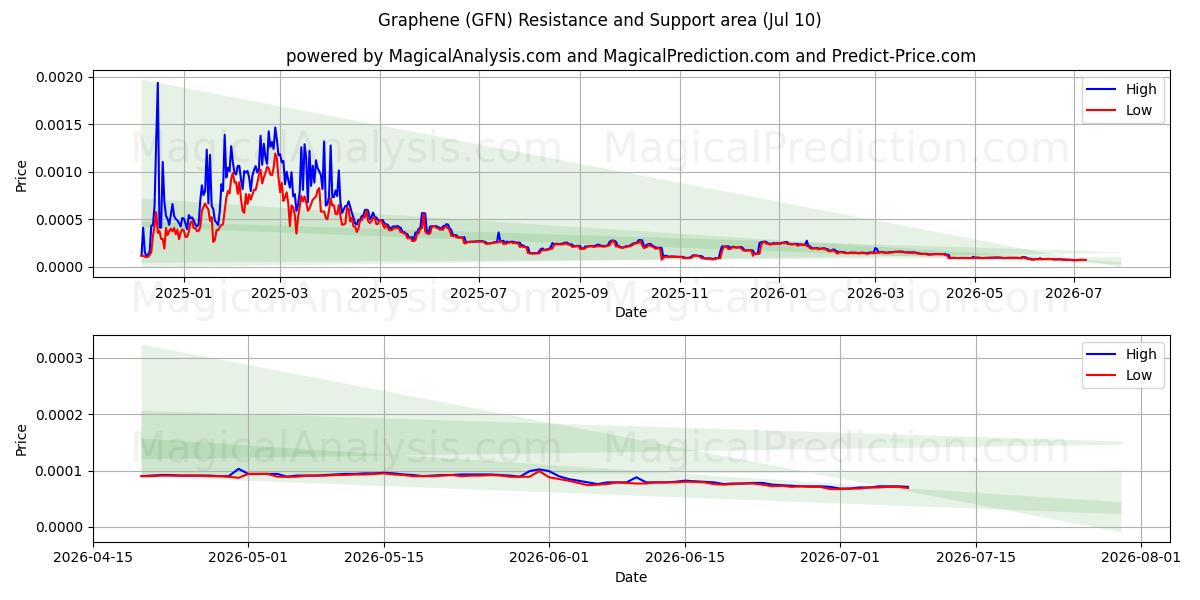This screenshot has height=600, width=1200.
Task: Click the '0.0010' y-axis tick label
Action: click(60, 172)
